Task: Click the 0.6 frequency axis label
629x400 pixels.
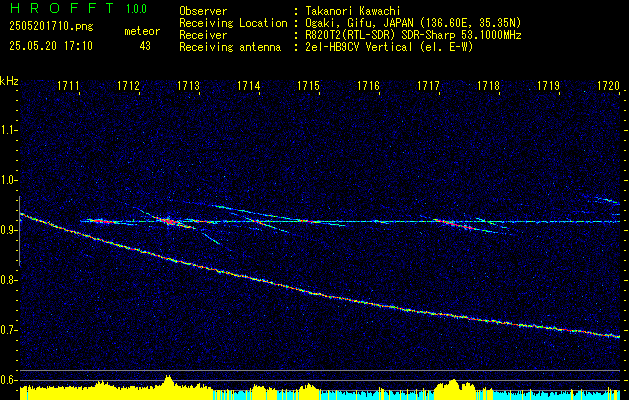Action: pos(8,380)
